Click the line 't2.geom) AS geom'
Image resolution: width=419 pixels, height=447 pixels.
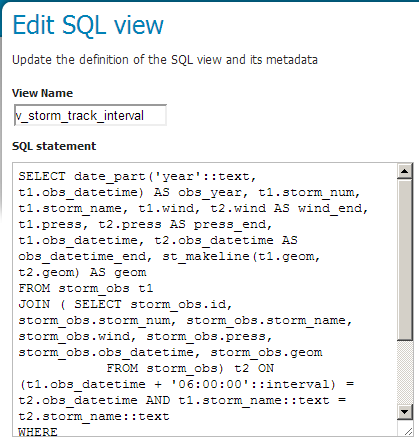coord(82,272)
